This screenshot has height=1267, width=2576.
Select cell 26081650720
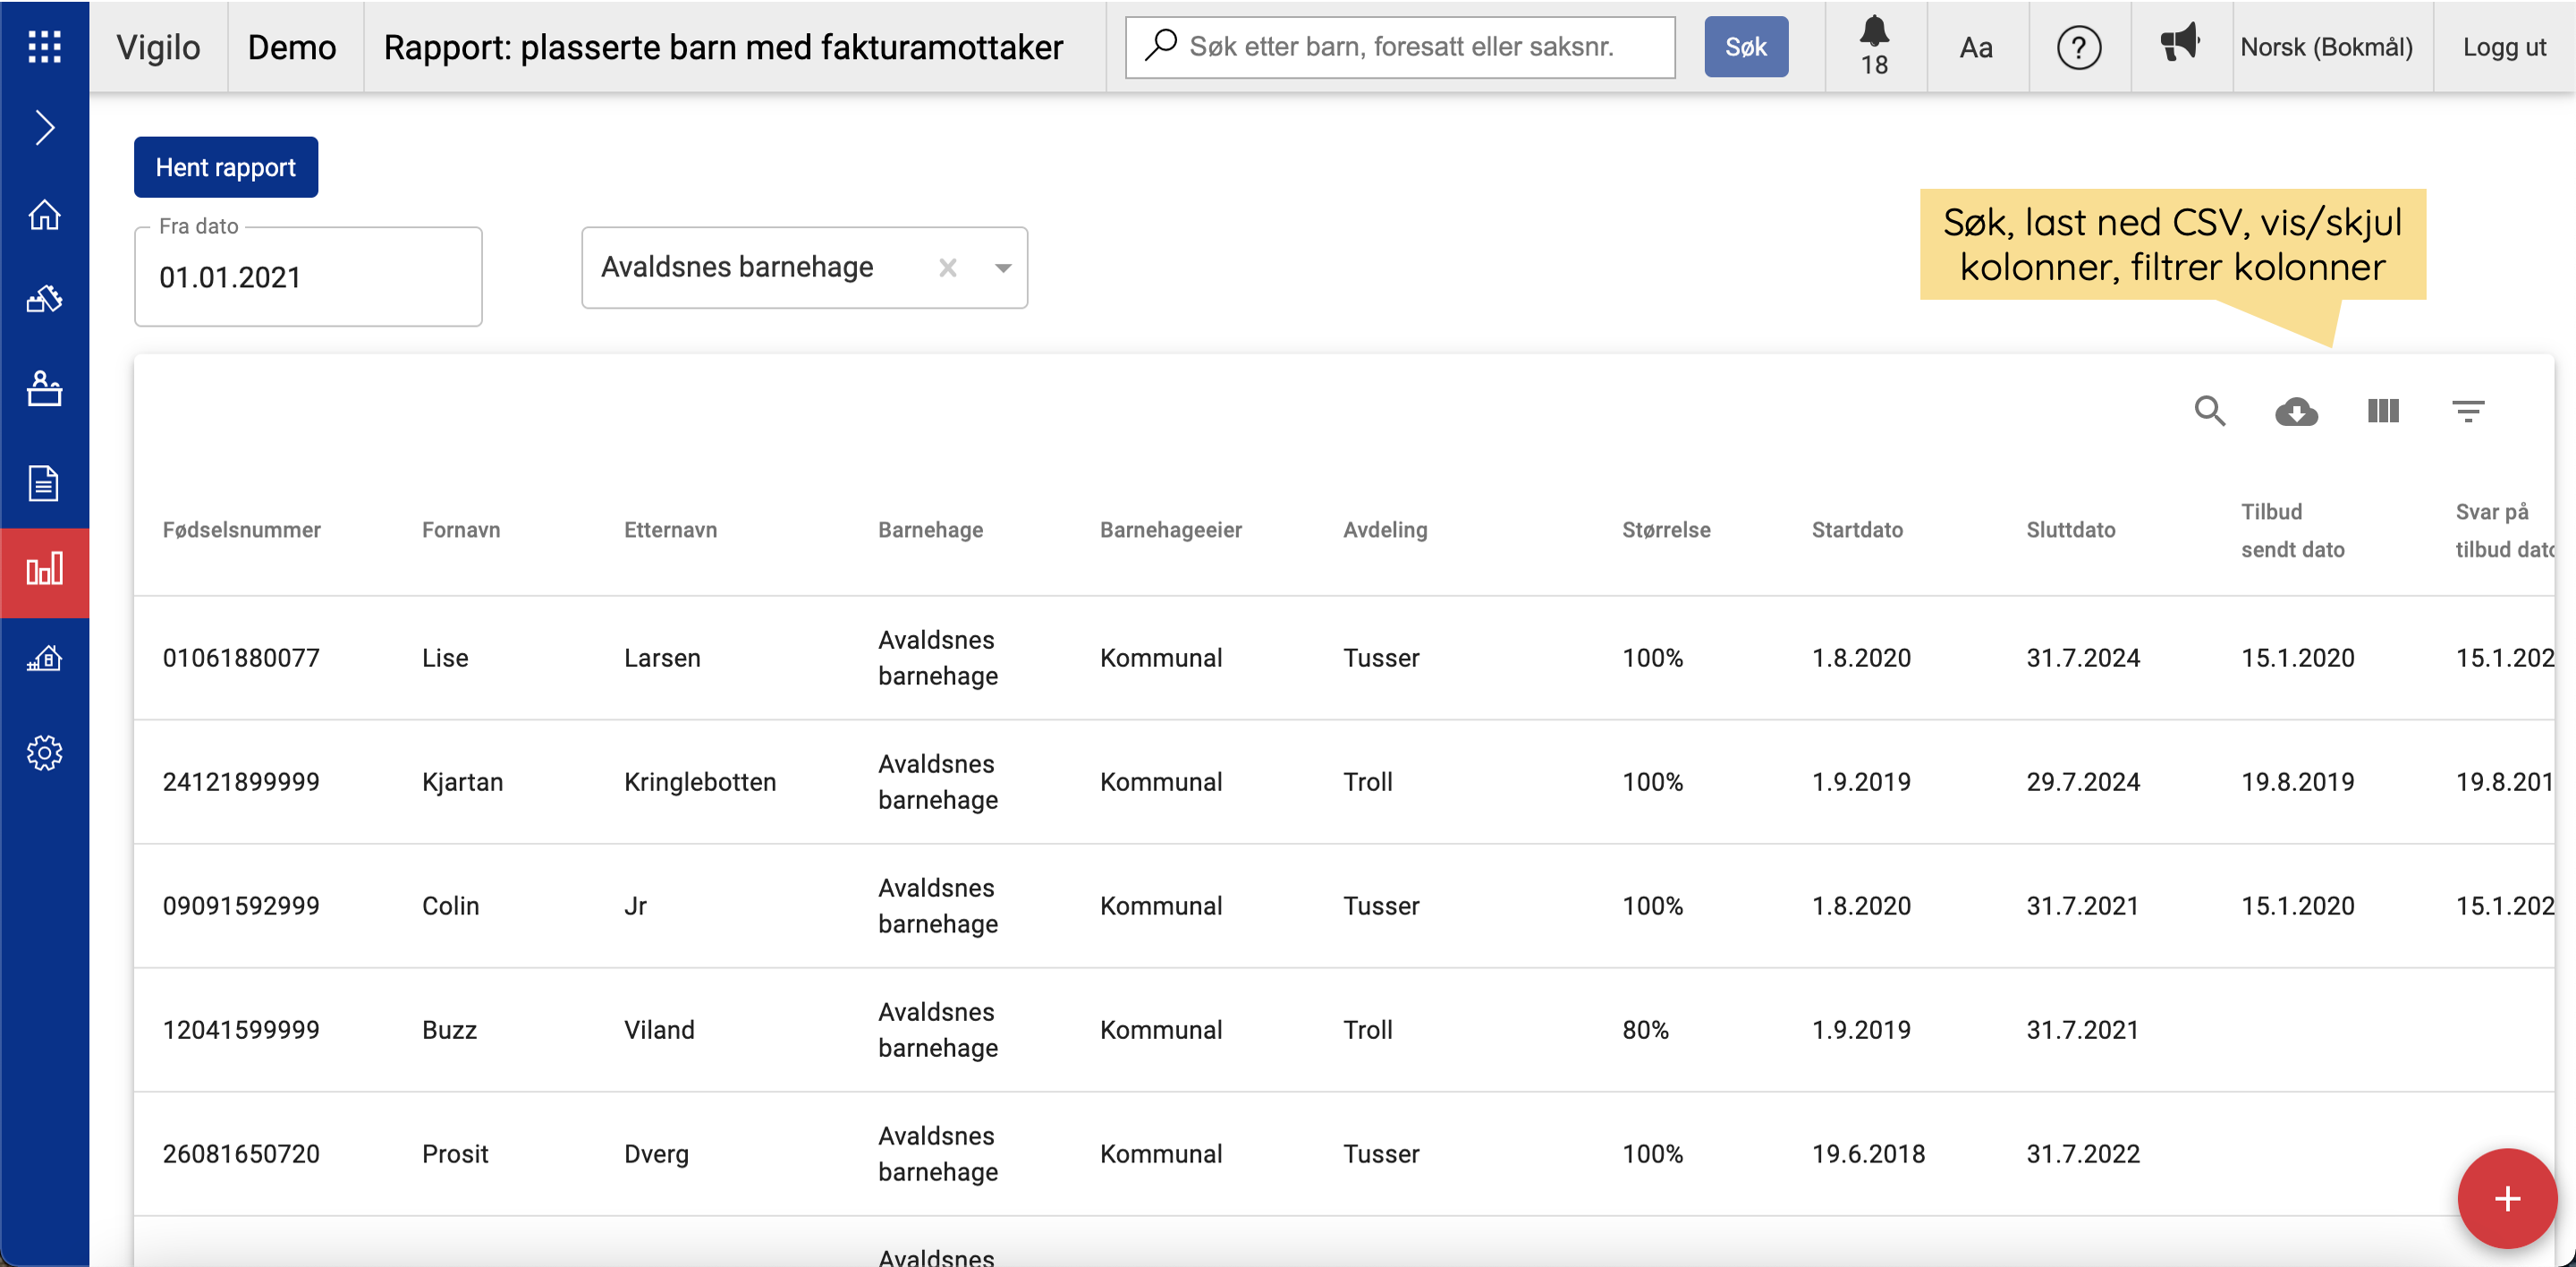[241, 1154]
